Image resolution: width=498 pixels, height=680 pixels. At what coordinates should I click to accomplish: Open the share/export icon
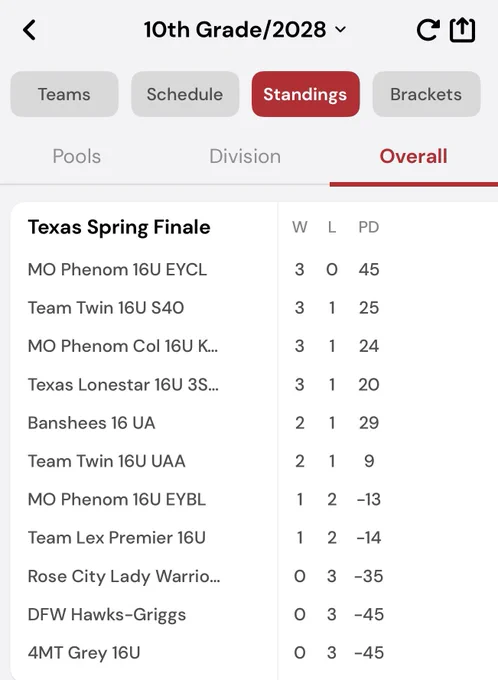tap(462, 30)
